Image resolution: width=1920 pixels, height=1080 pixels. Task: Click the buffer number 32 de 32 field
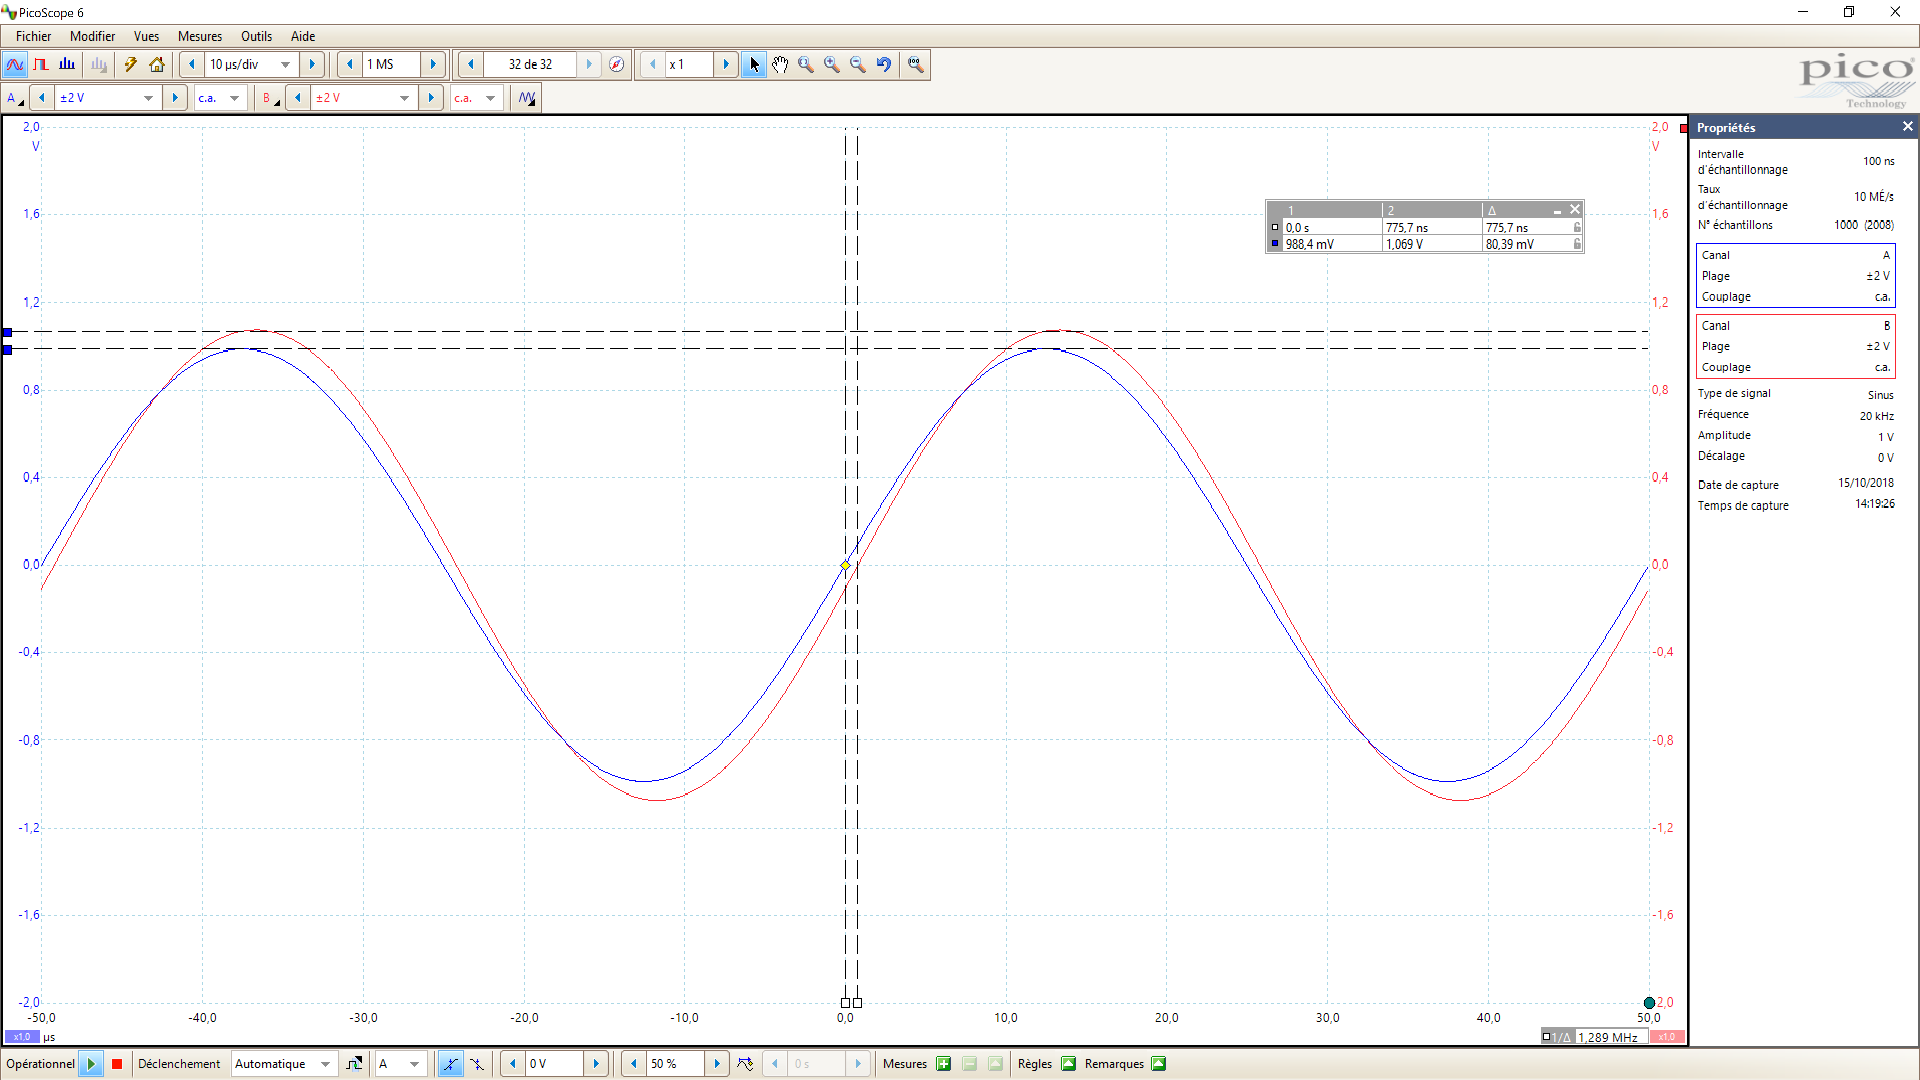tap(530, 65)
